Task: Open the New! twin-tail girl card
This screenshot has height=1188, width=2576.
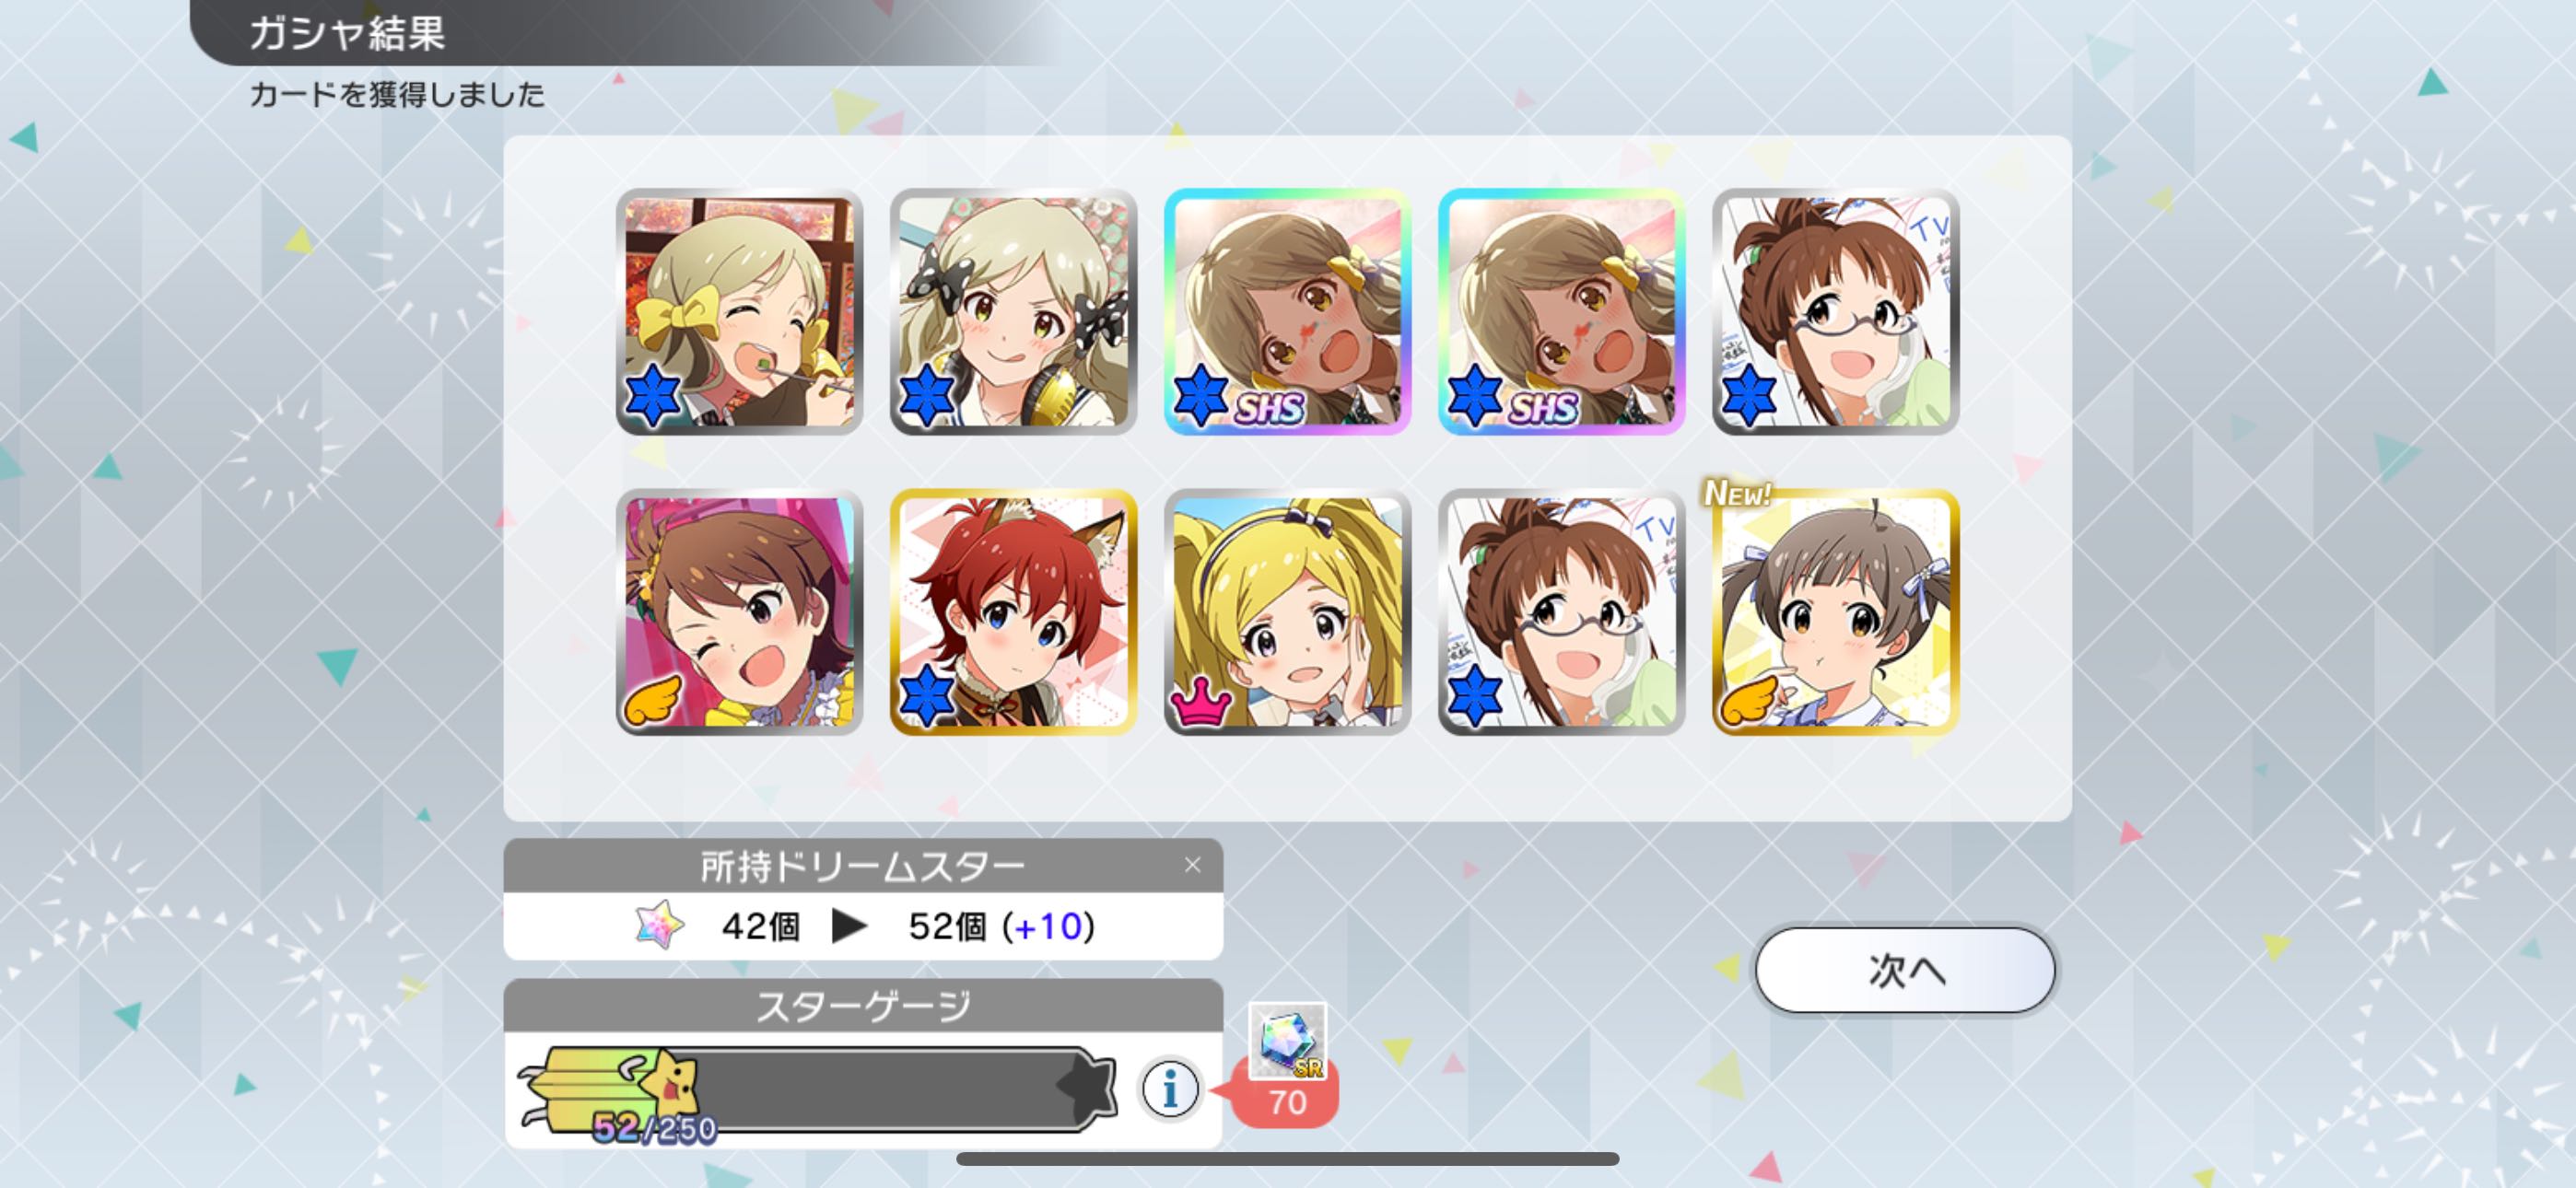Action: click(x=1836, y=611)
